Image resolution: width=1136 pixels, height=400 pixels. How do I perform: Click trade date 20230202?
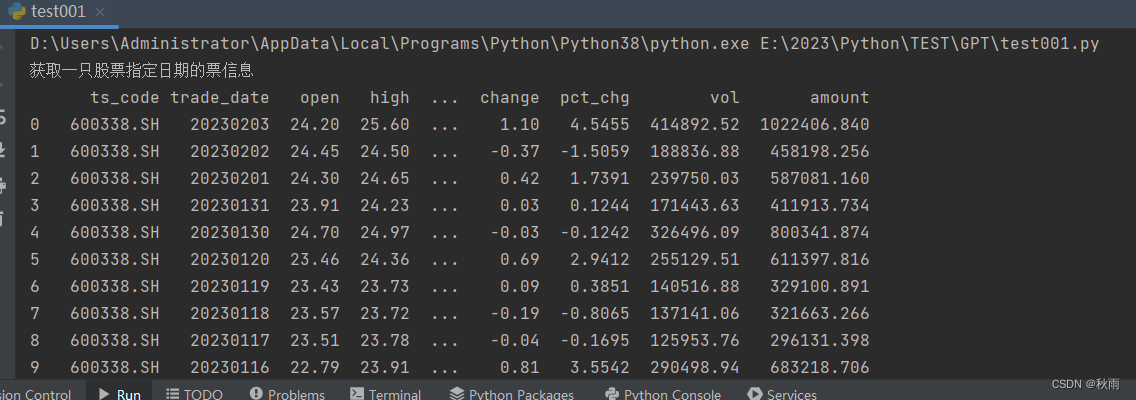(230, 151)
